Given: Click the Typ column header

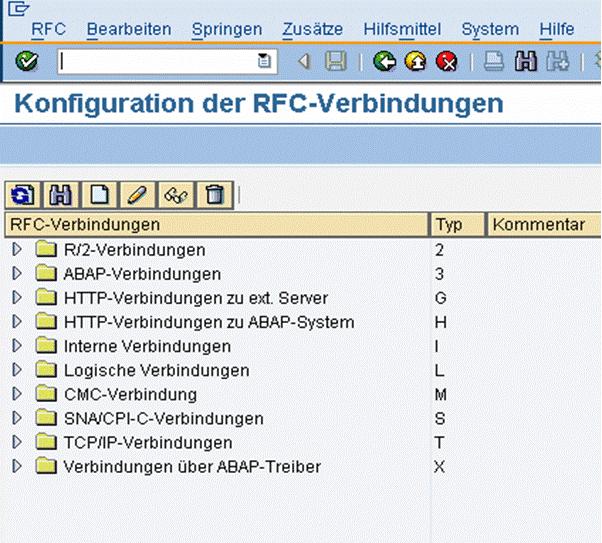Looking at the screenshot, I should click(458, 225).
